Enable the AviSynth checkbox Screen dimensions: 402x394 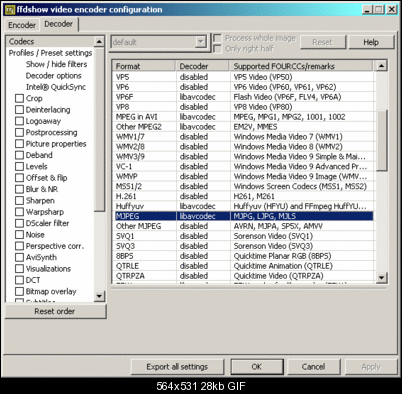pos(20,257)
